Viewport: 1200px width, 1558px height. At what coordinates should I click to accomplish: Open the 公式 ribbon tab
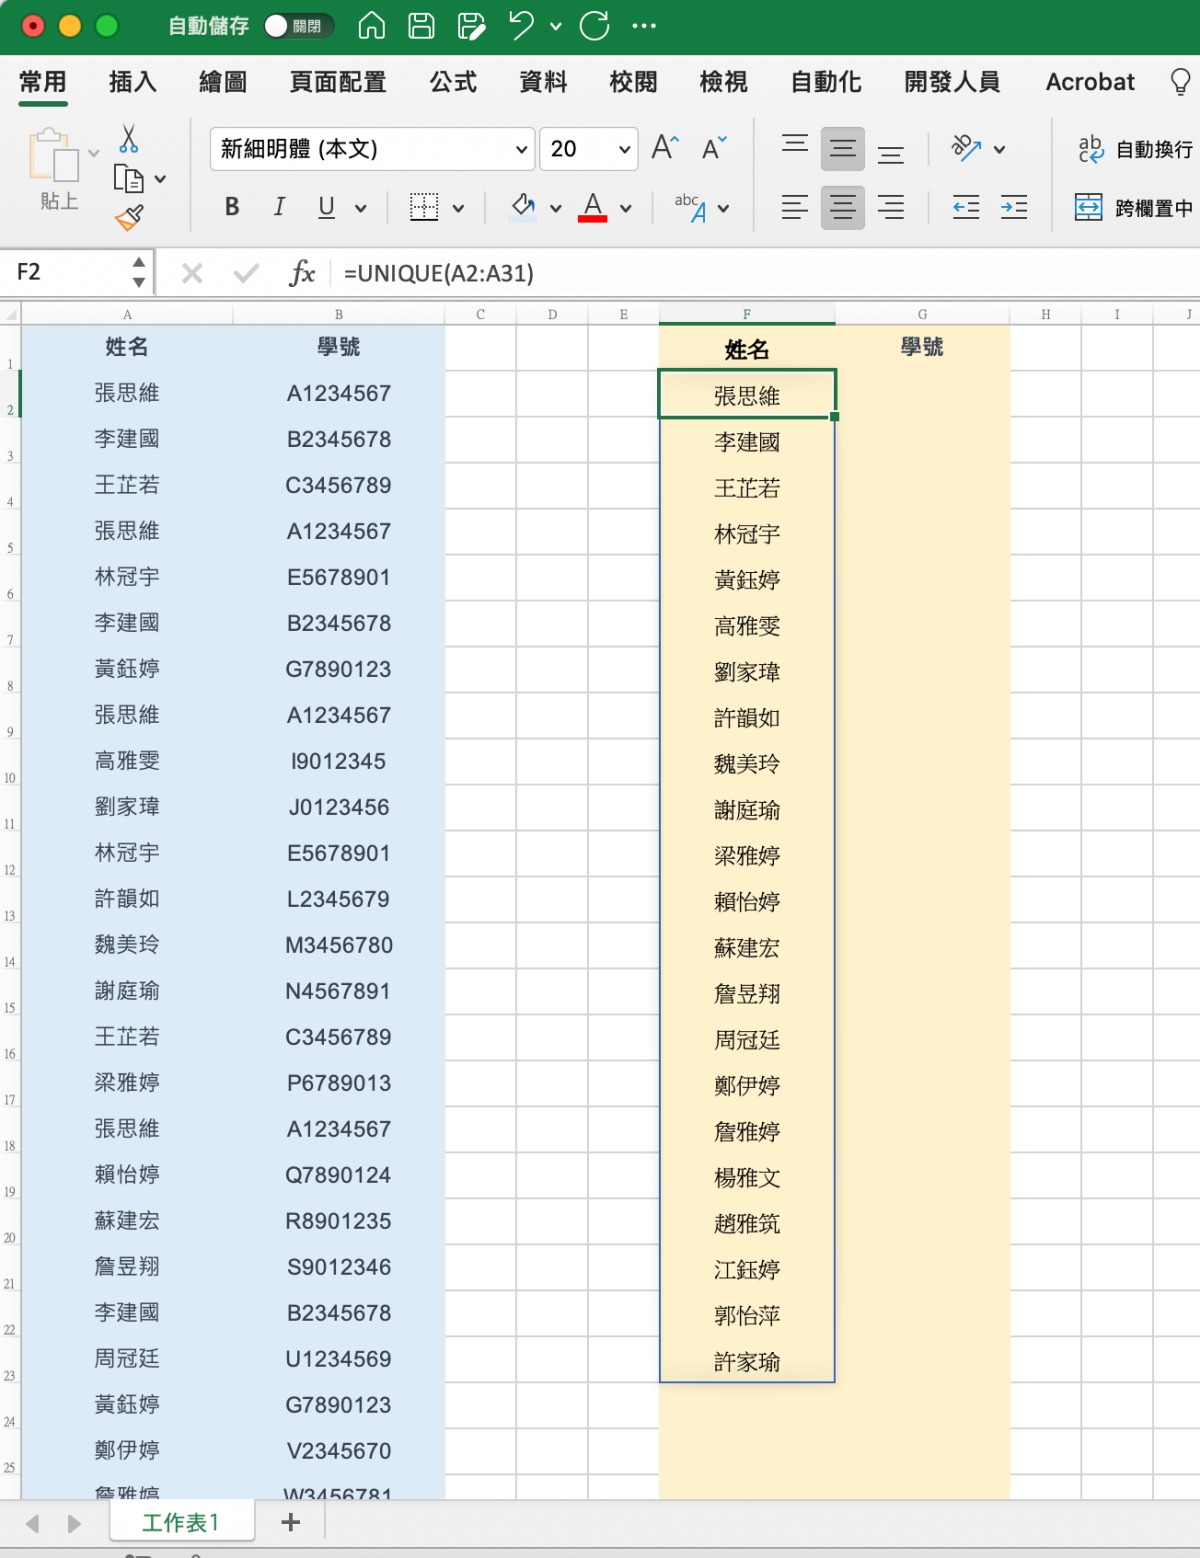click(x=453, y=82)
